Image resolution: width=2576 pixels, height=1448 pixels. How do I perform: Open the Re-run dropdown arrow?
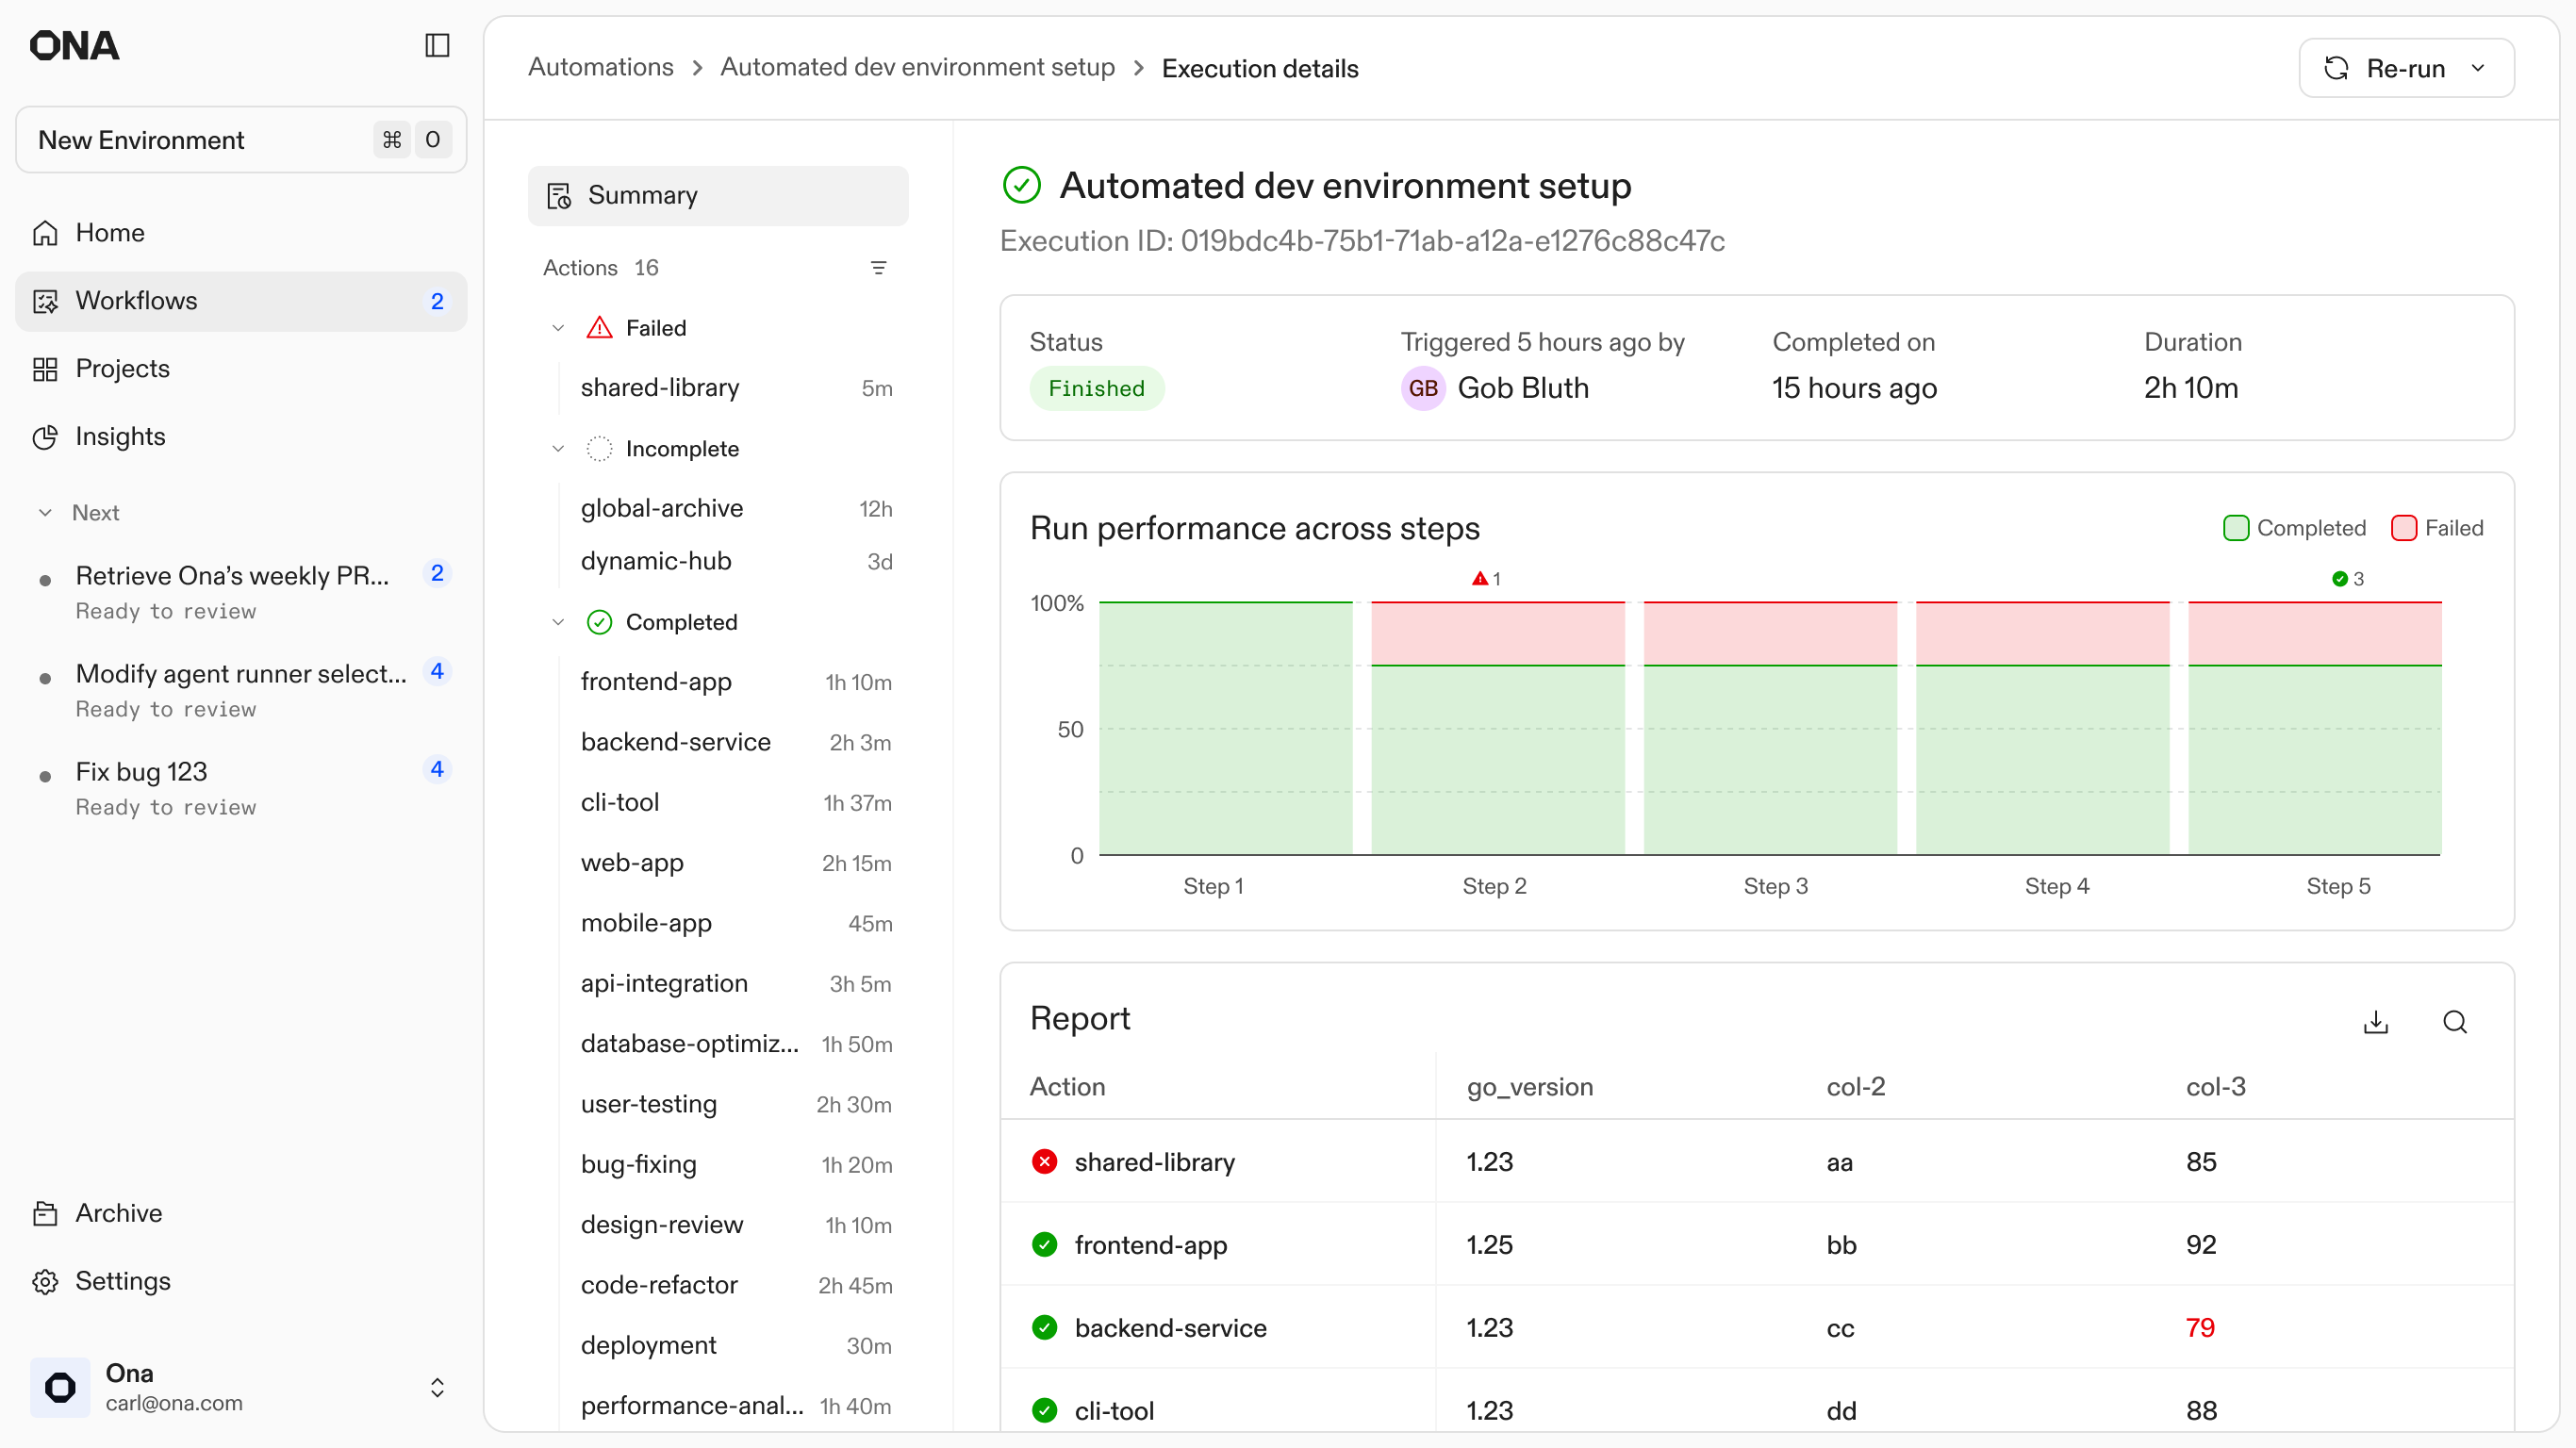(2478, 68)
